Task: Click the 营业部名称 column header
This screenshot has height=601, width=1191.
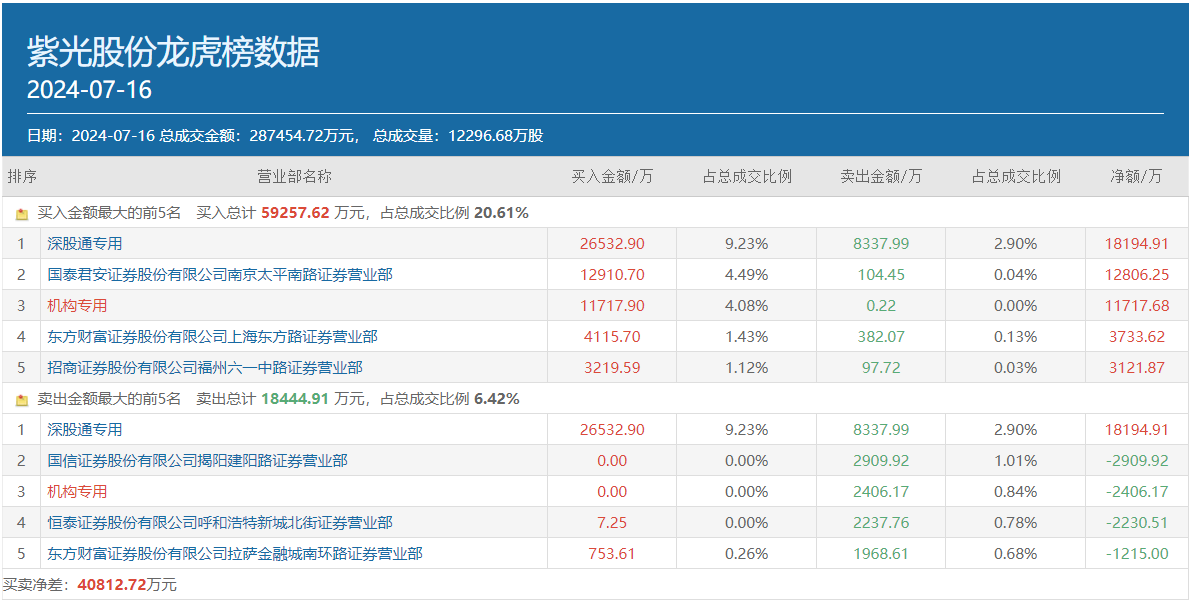Action: click(294, 177)
